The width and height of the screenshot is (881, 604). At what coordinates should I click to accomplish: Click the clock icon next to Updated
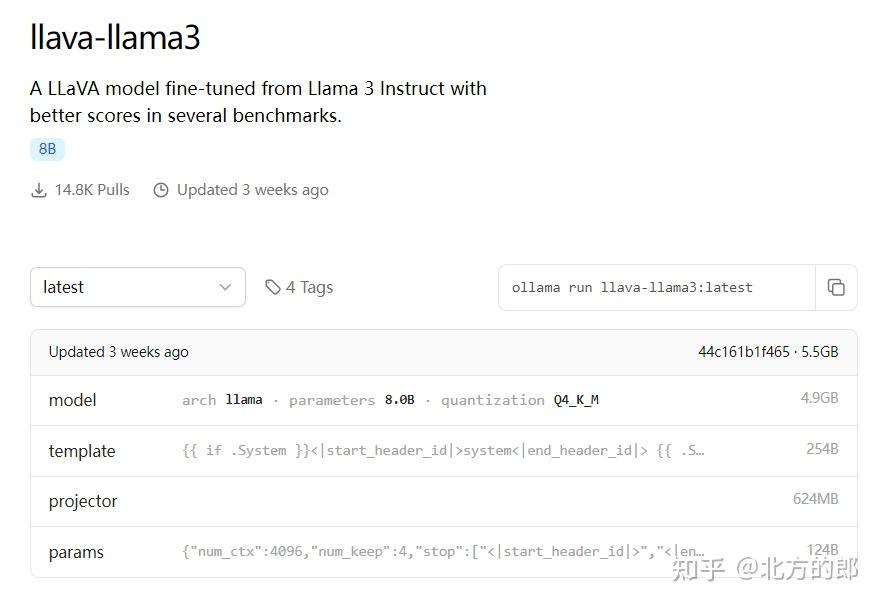click(x=161, y=189)
